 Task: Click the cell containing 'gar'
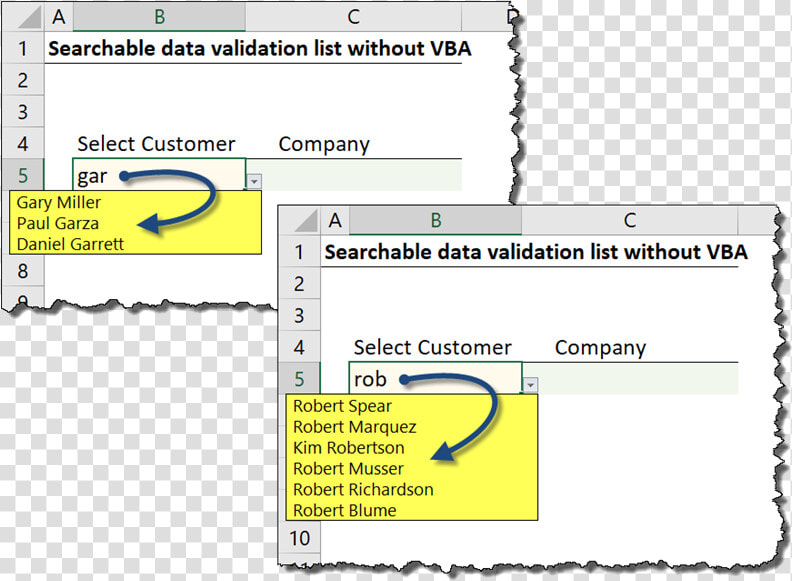click(x=159, y=175)
